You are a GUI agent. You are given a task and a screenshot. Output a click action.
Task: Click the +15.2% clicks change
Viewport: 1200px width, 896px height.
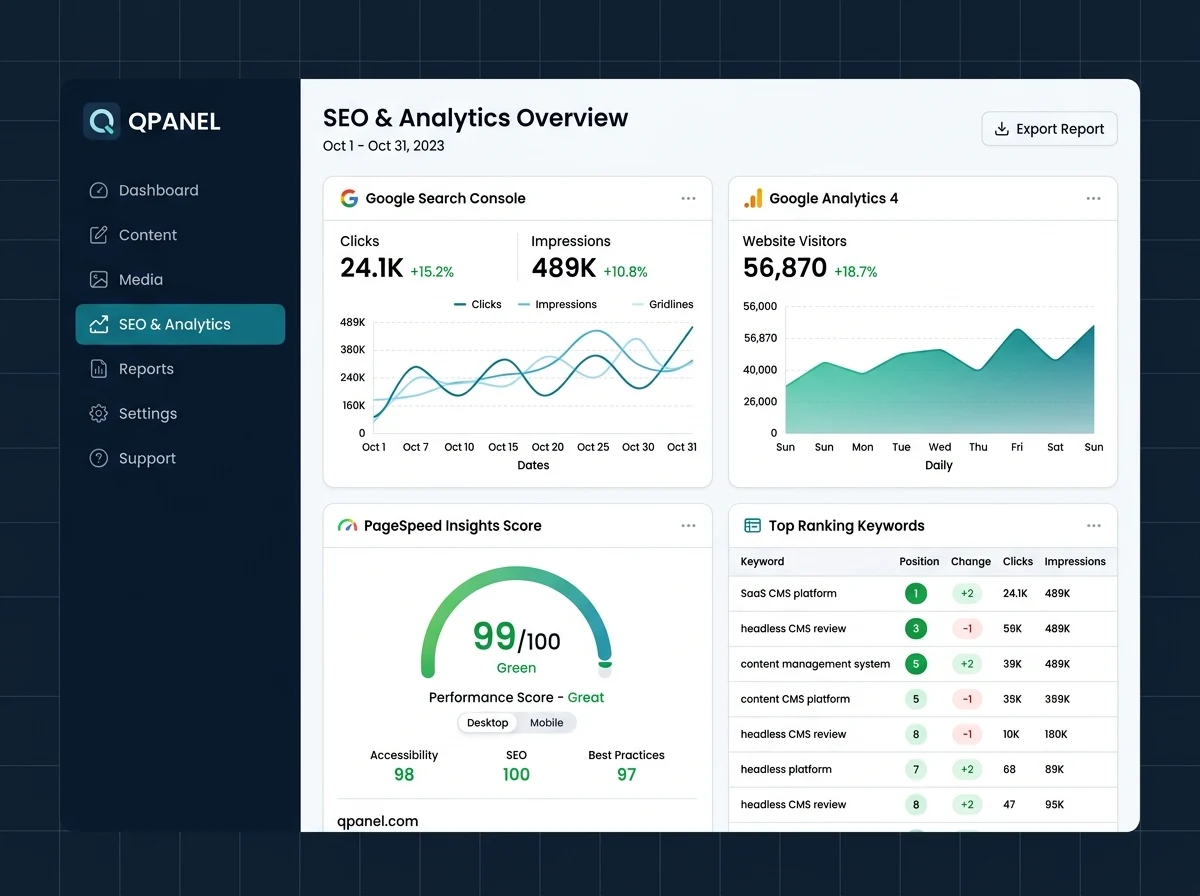pyautogui.click(x=432, y=272)
